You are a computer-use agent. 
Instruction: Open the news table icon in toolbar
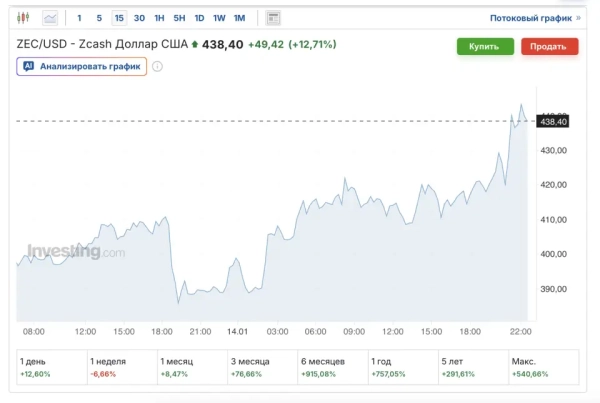(x=273, y=18)
